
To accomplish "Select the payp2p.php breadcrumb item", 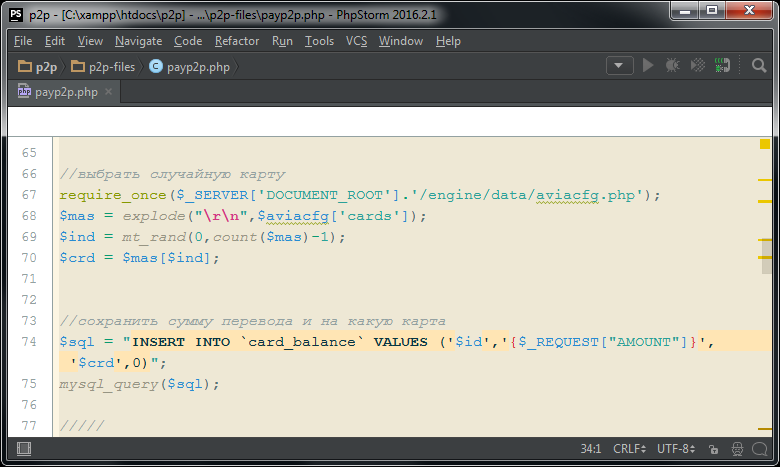I will (190, 67).
